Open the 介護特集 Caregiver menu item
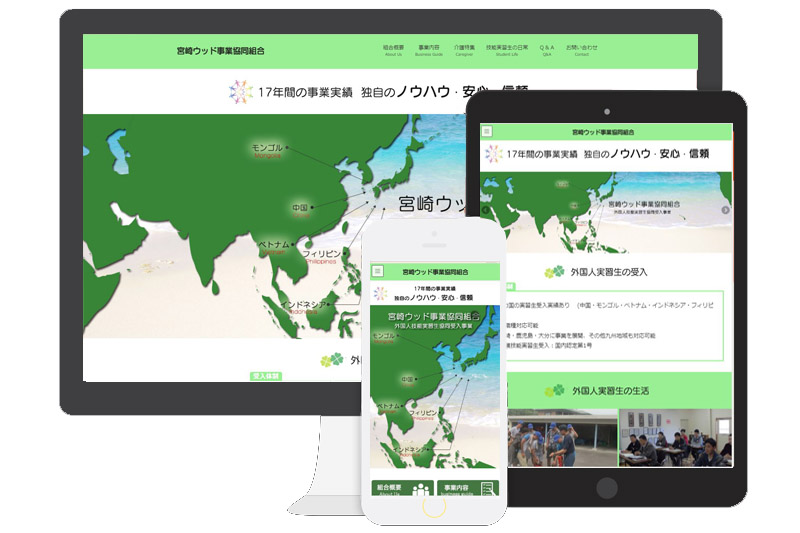Viewport: 800px width, 533px height. coord(464,50)
